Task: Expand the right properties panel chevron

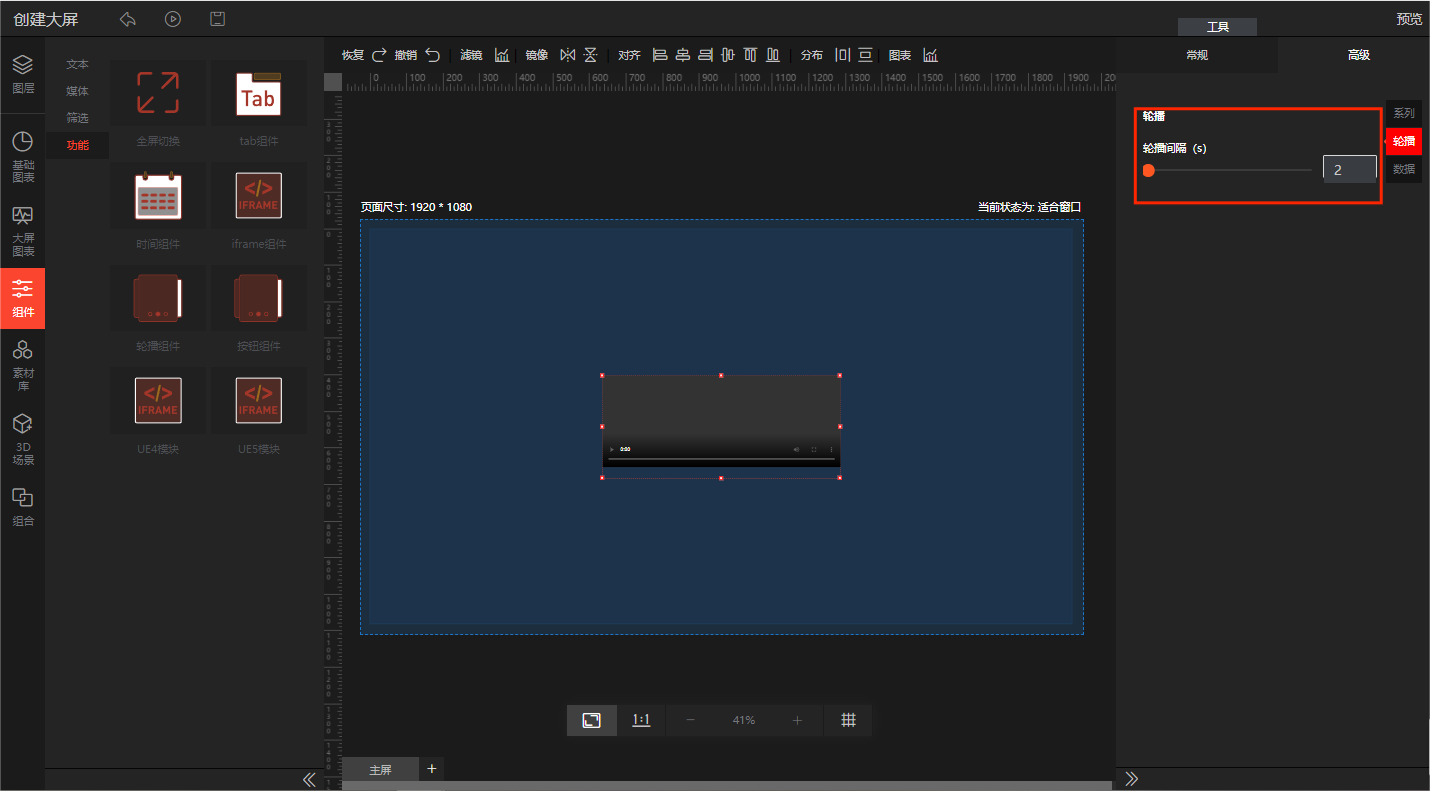Action: (1132, 779)
